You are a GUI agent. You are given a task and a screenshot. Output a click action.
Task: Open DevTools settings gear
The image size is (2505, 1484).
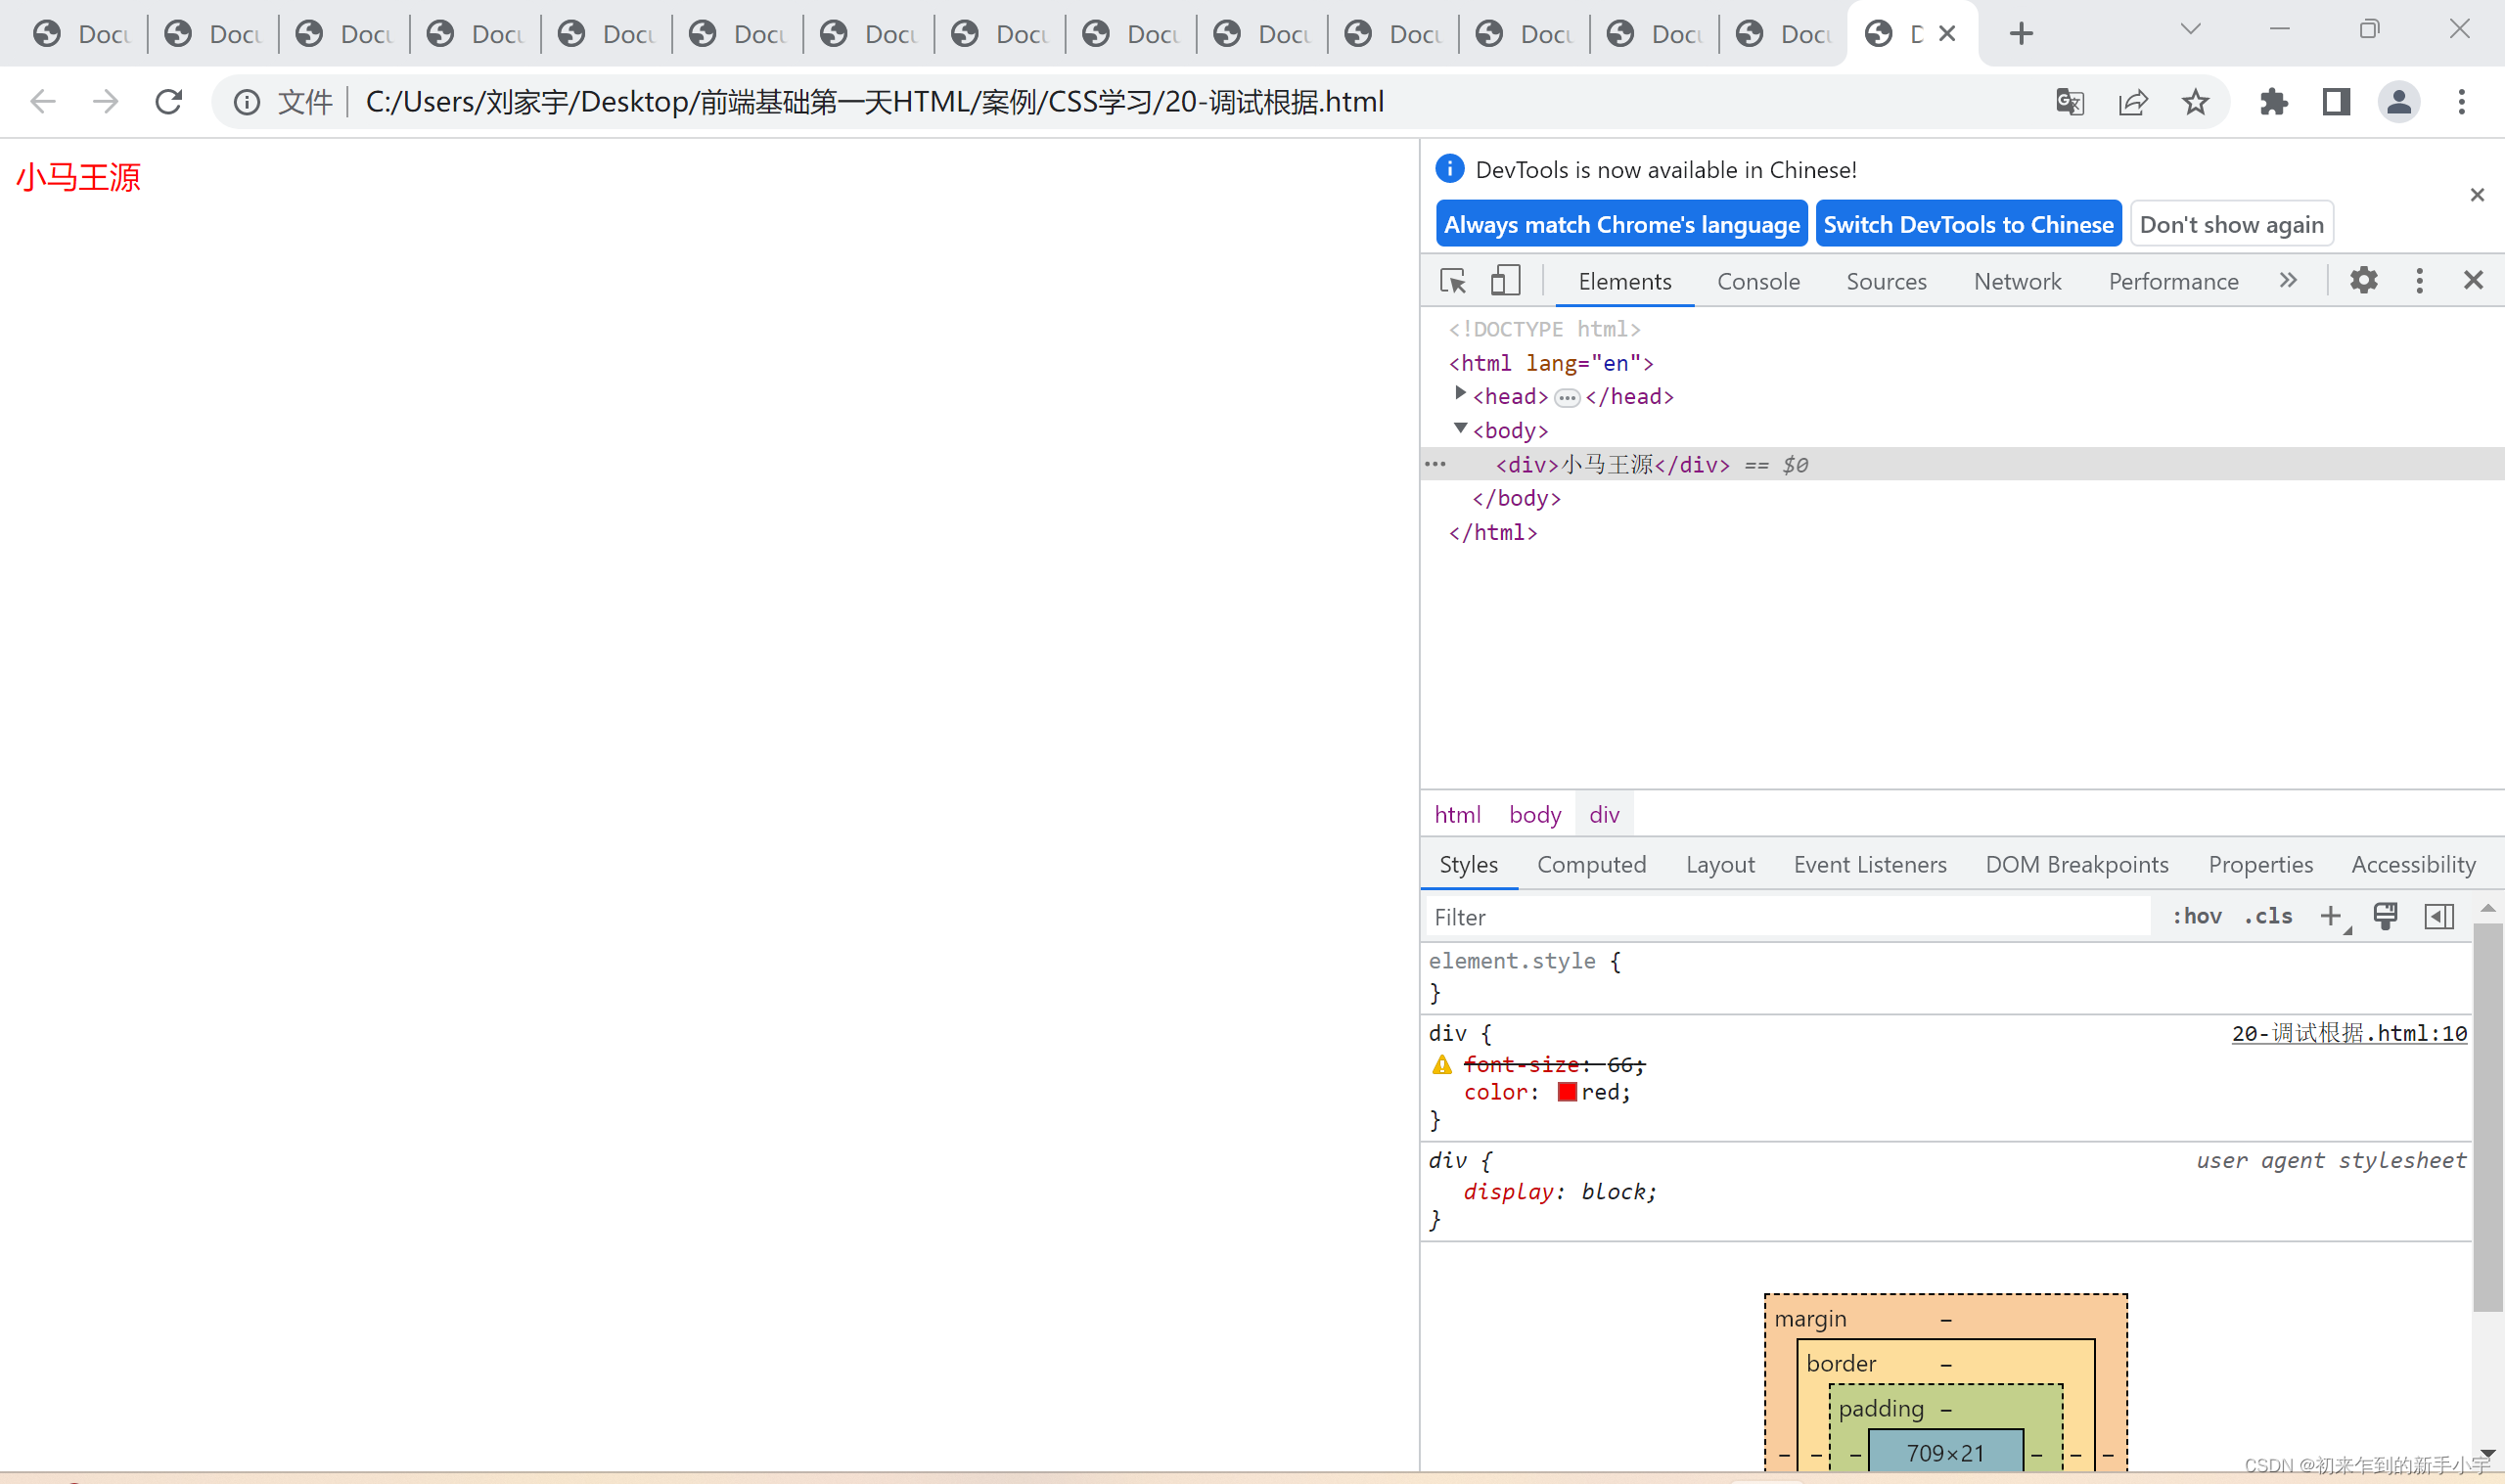click(x=2363, y=280)
